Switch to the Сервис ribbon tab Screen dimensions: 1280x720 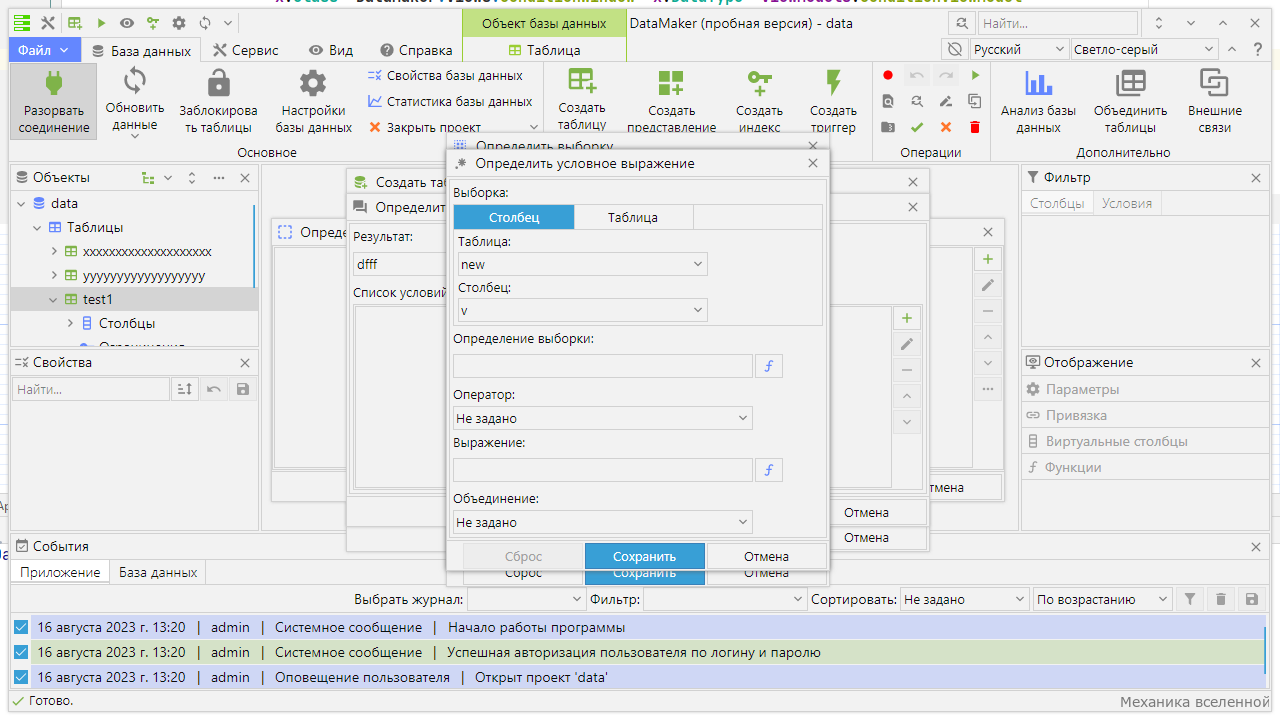(x=246, y=49)
